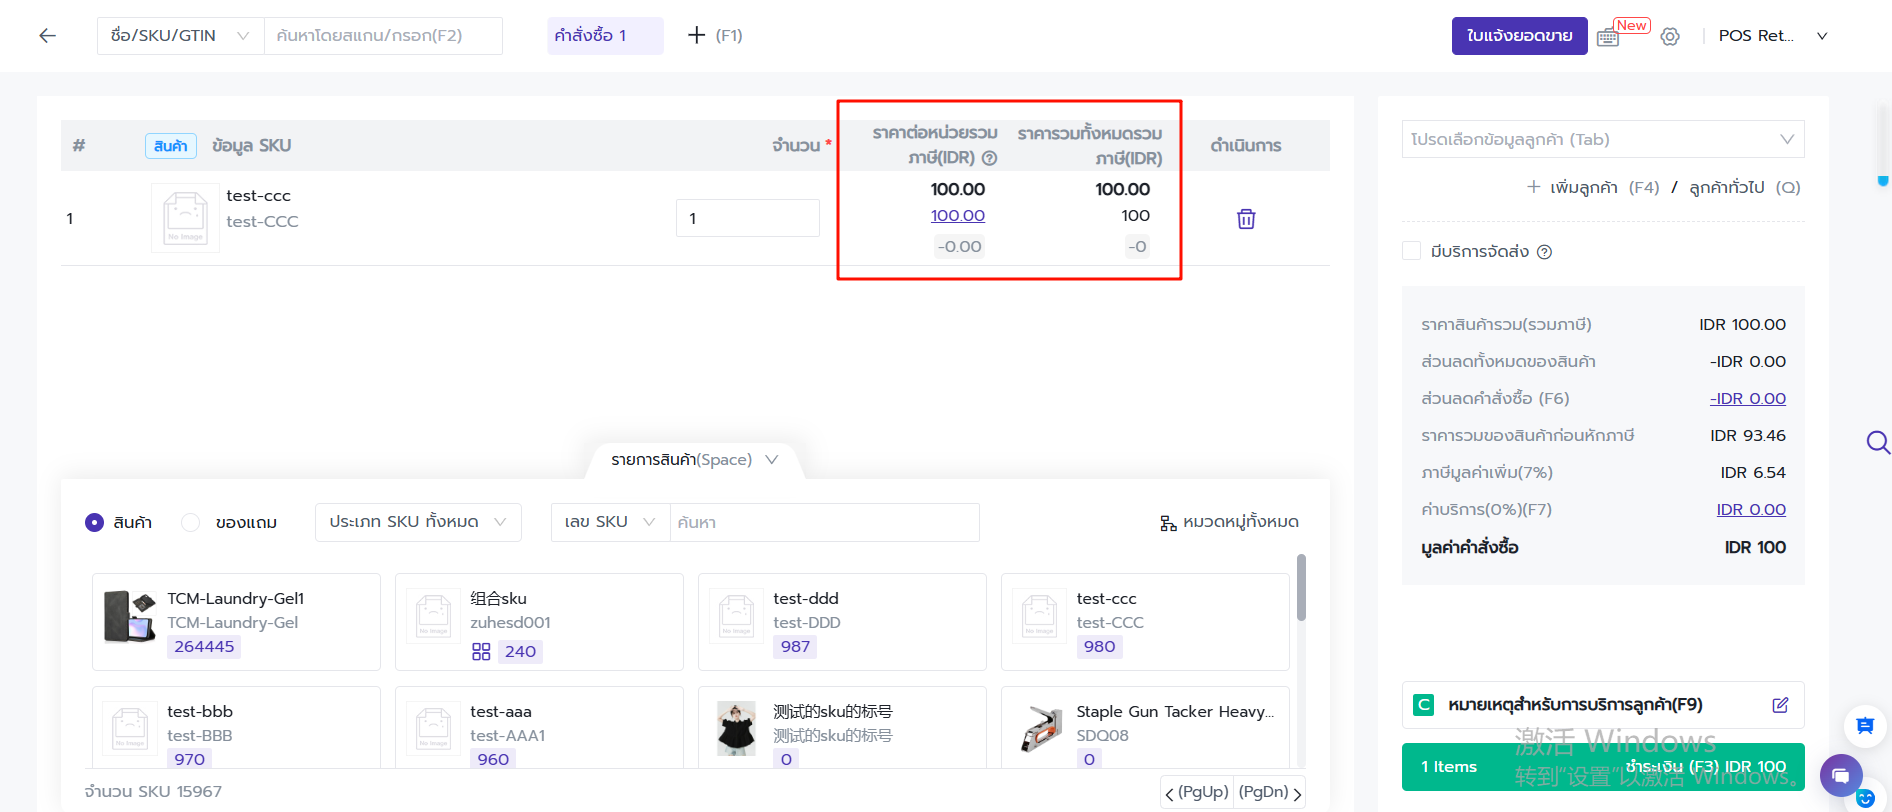Click the product list vertical scrollbar
This screenshot has width=1892, height=812.
(x=1301, y=590)
